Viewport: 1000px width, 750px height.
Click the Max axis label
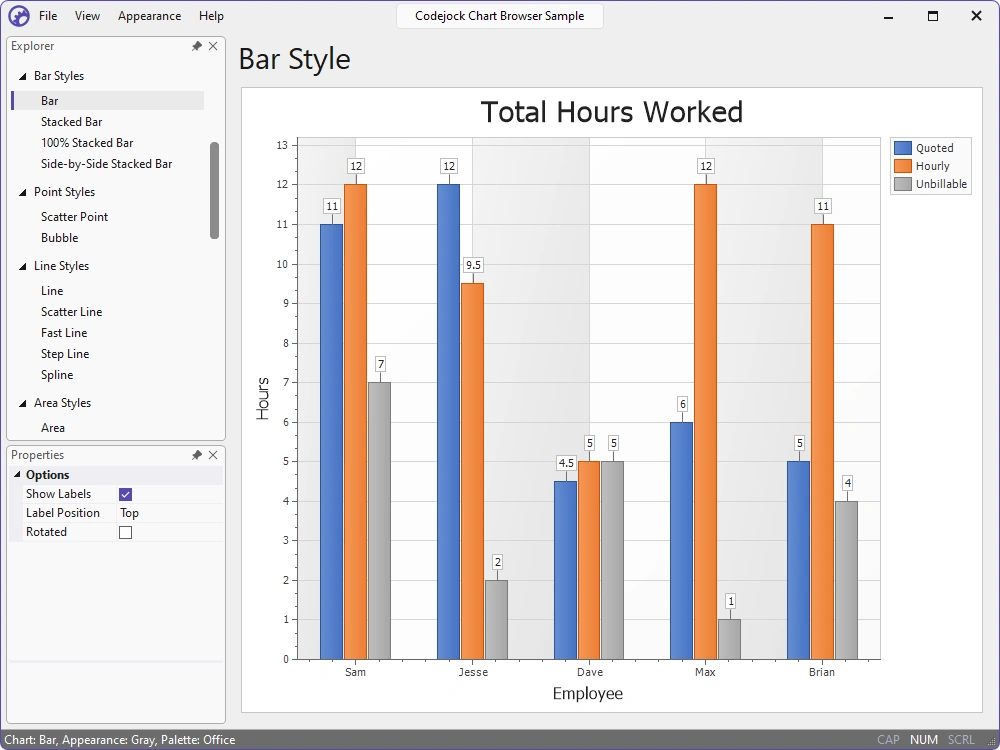(705, 672)
